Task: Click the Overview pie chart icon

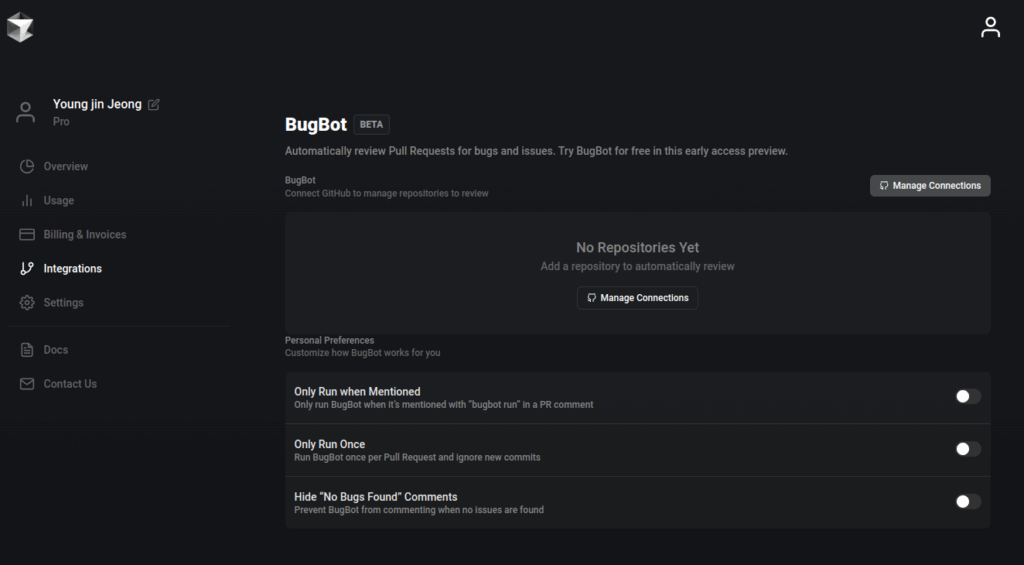Action: pos(27,166)
